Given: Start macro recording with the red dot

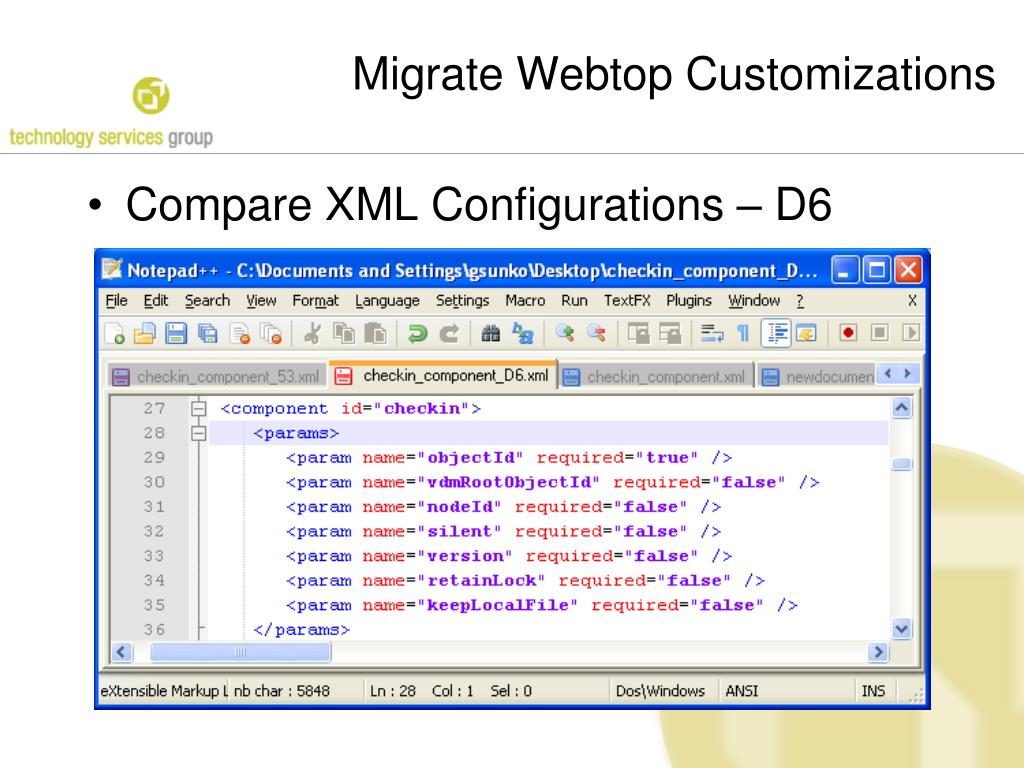Looking at the screenshot, I should [x=848, y=333].
